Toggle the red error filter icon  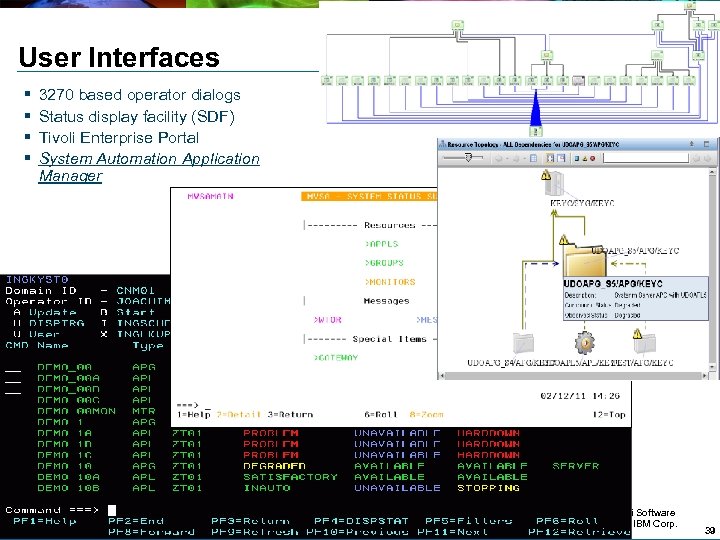point(593,158)
